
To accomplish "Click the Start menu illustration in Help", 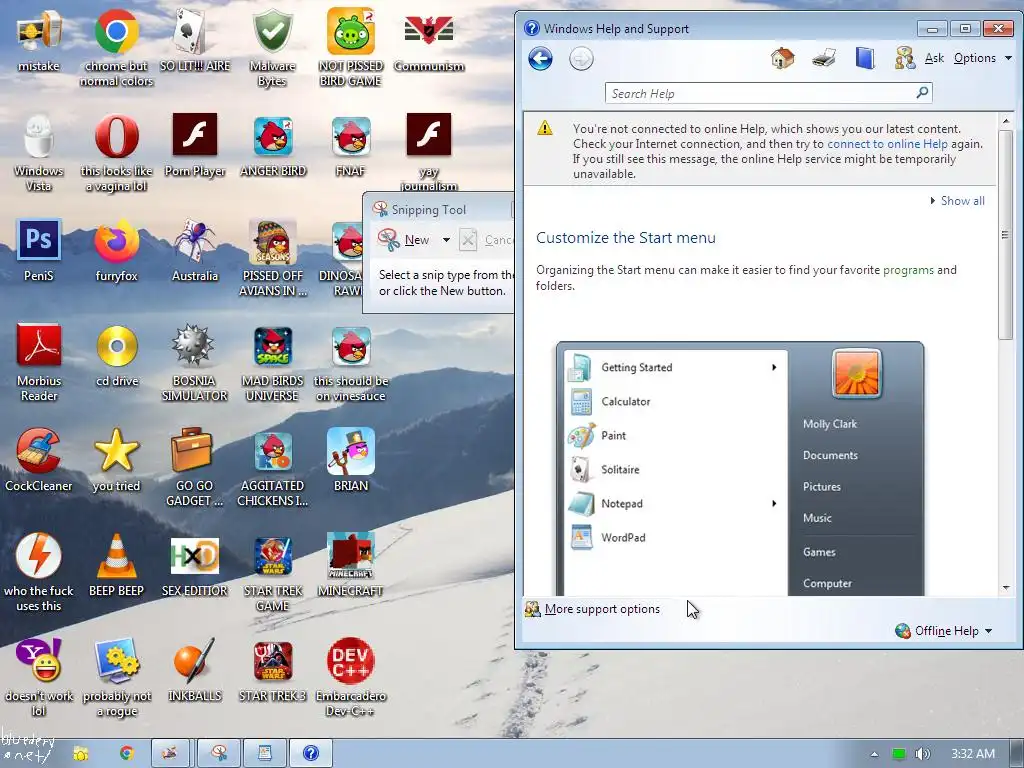I will [x=740, y=468].
